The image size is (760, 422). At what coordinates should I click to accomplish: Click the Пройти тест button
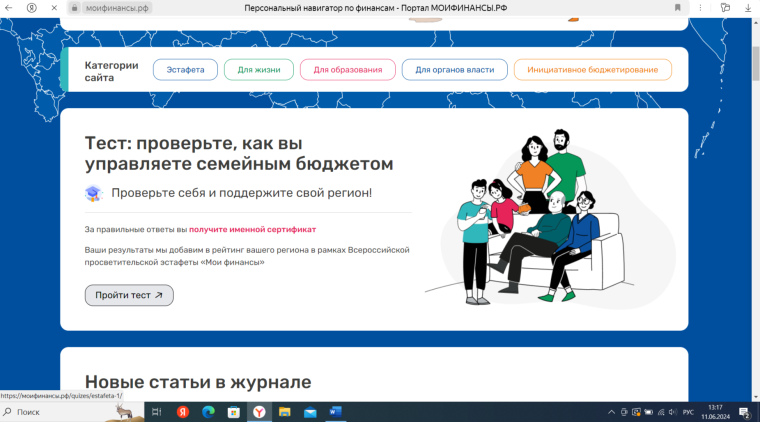coord(129,295)
